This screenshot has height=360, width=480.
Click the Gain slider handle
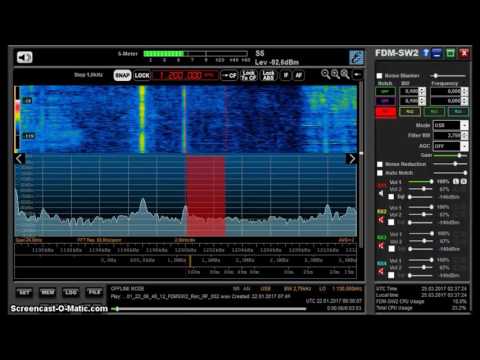coord(459,155)
